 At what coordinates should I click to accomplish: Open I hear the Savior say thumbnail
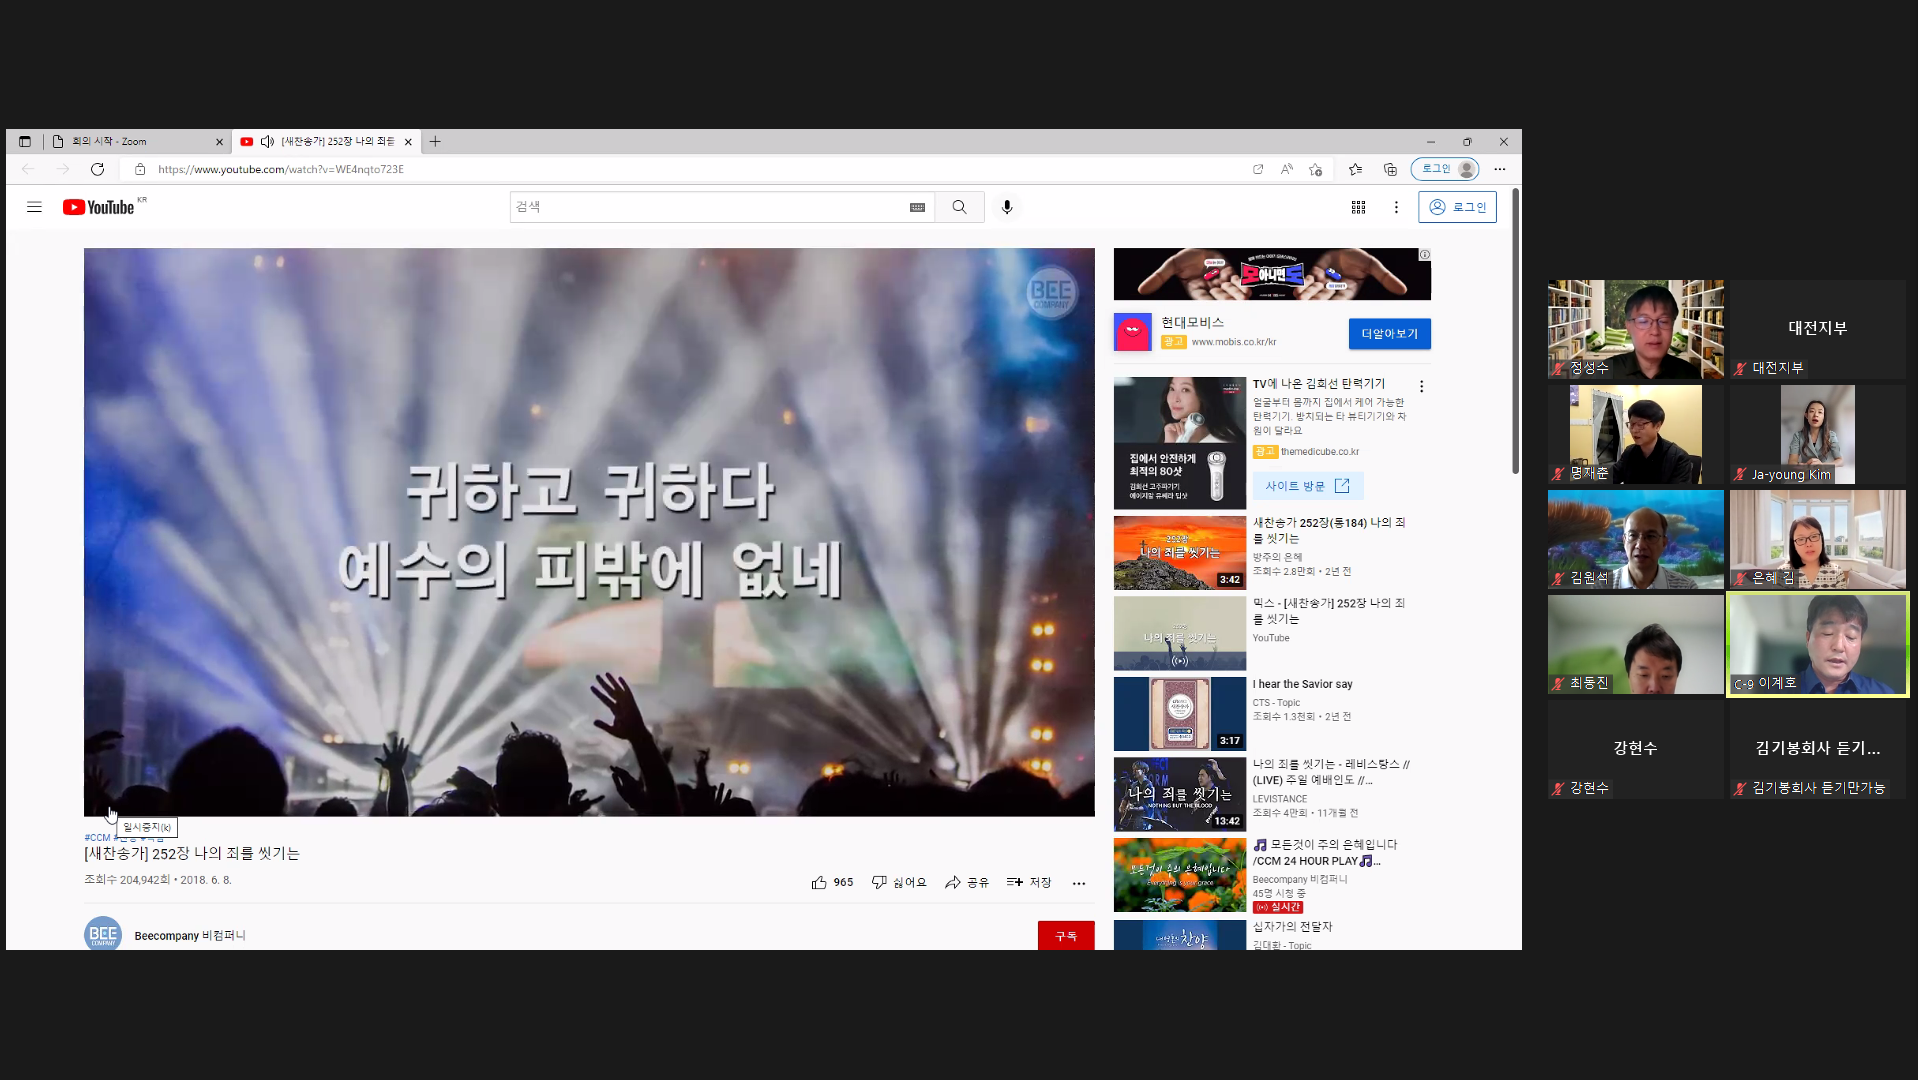point(1180,714)
